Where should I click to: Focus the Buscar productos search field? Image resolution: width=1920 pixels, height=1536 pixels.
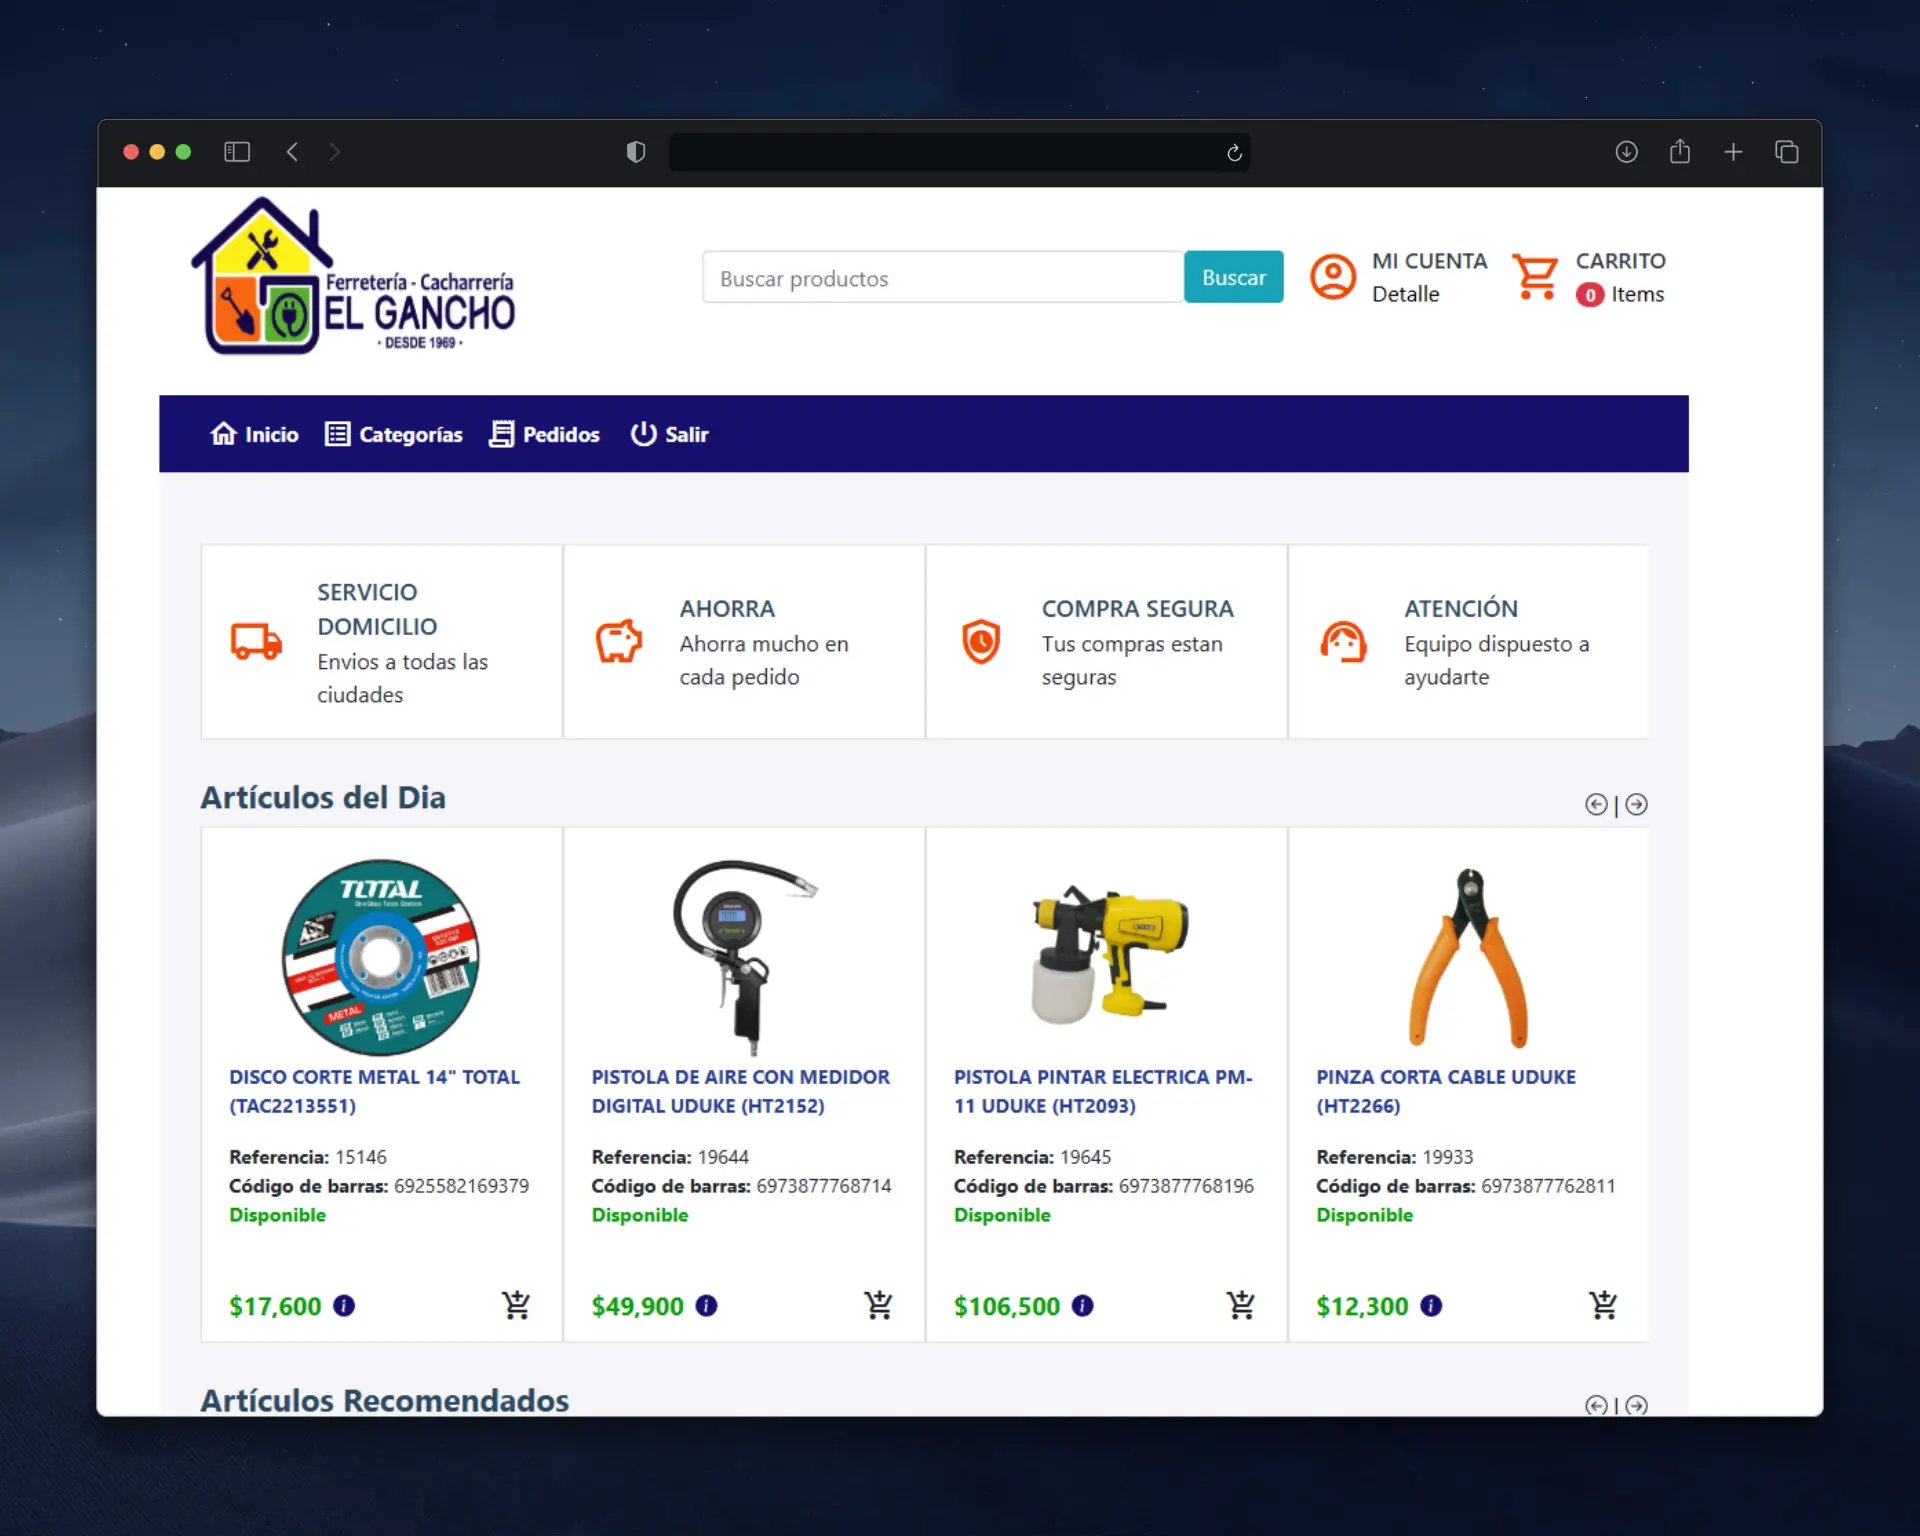(943, 277)
